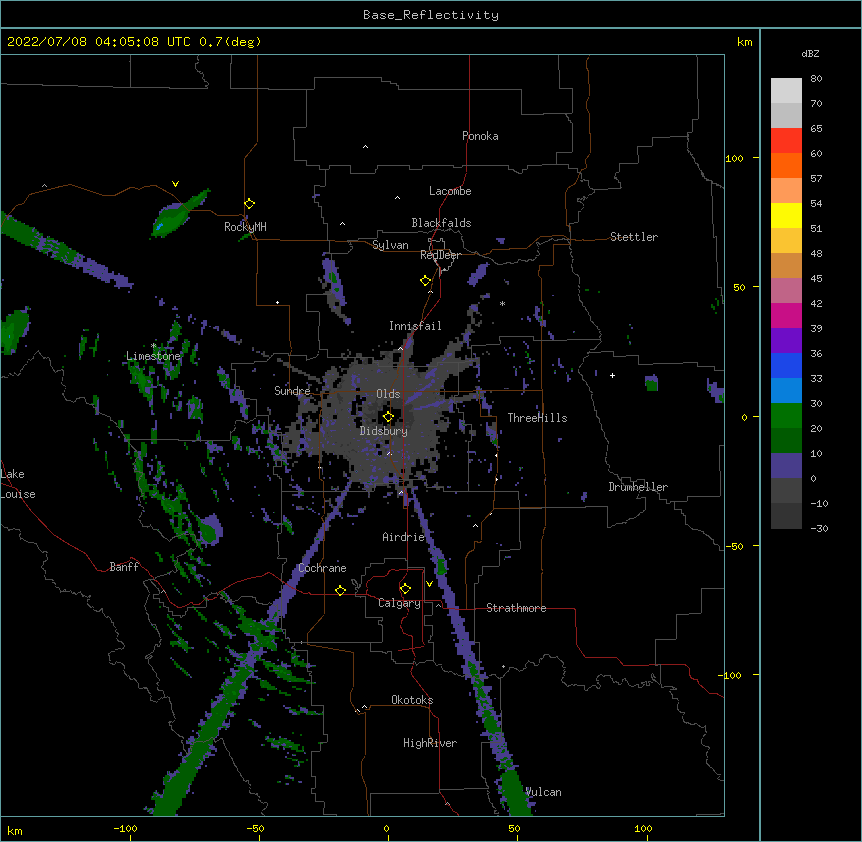Click the Base_Reflectivity title
Image resolution: width=862 pixels, height=842 pixels.
(431, 15)
